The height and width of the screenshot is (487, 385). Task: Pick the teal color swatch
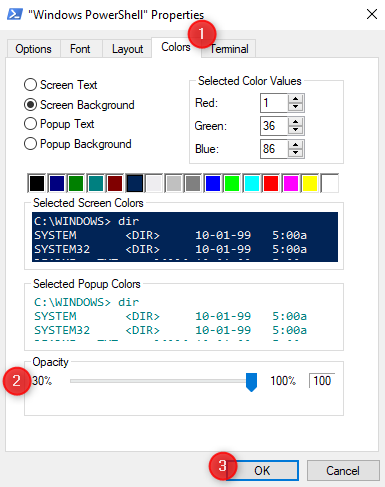tap(96, 183)
